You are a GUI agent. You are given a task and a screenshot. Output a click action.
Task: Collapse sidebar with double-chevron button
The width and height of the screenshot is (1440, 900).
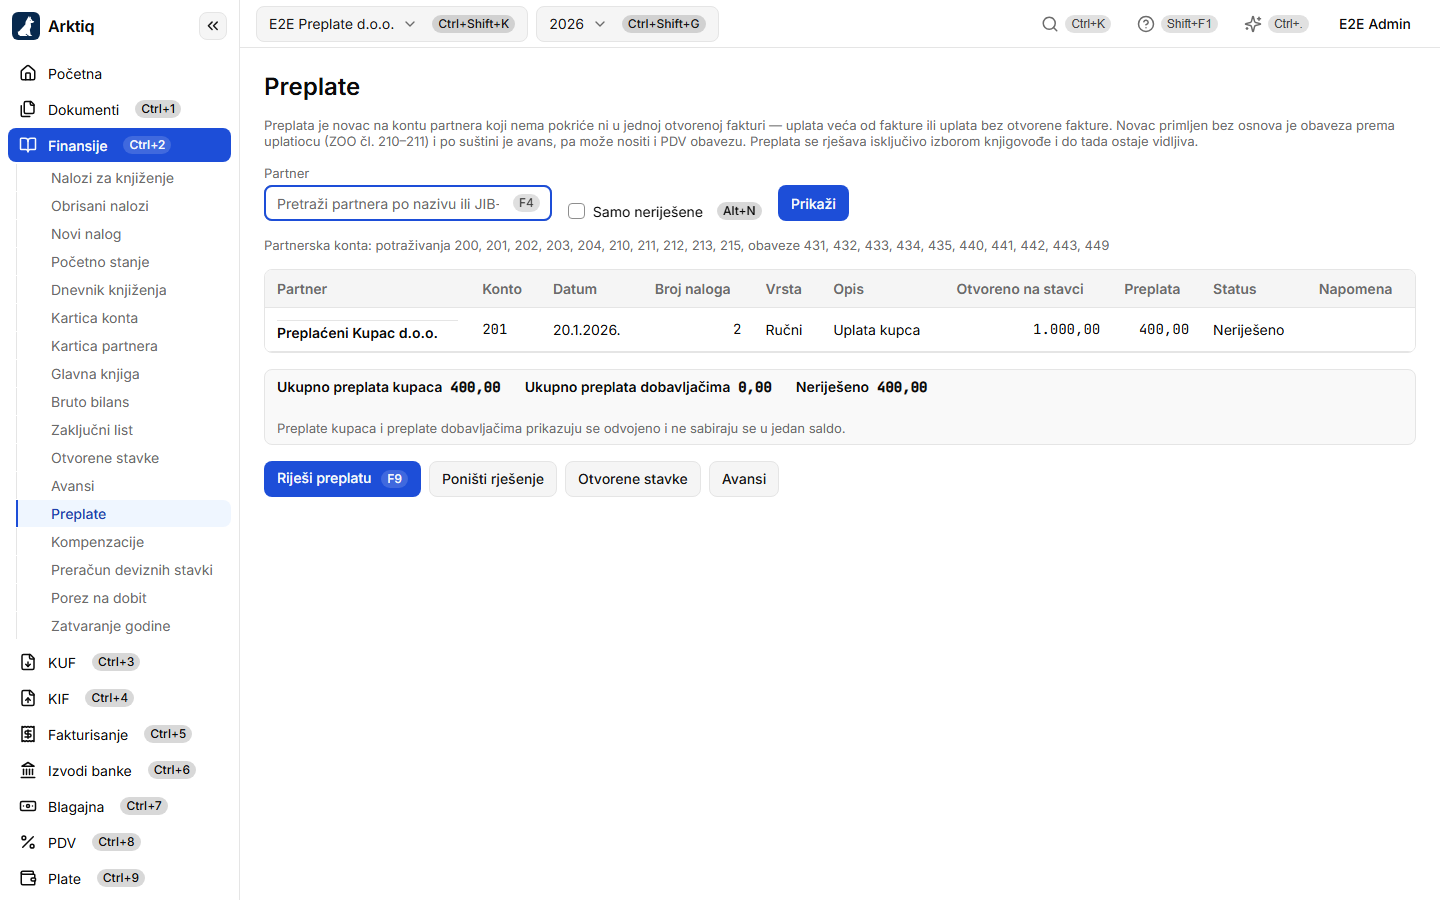213,26
